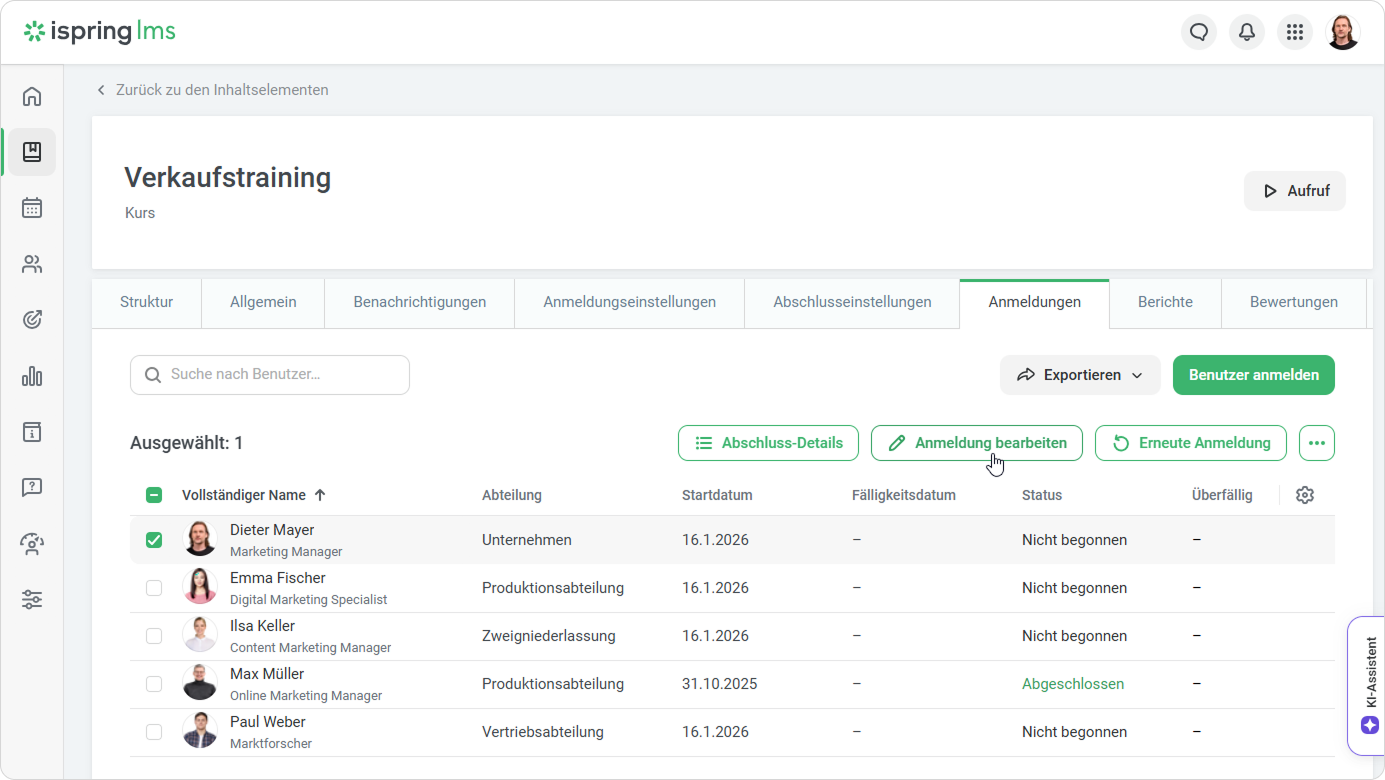Click the notification bell icon
This screenshot has height=780, width=1385.
tap(1247, 32)
